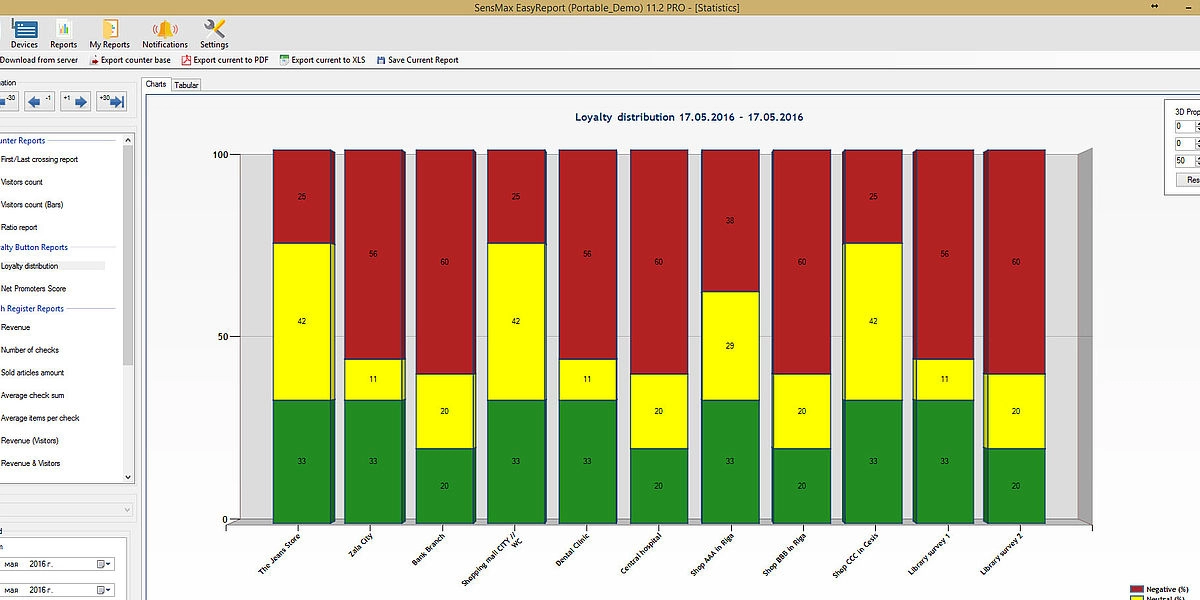The image size is (1200, 600).
Task: Switch to the Tabular tab
Action: click(187, 85)
